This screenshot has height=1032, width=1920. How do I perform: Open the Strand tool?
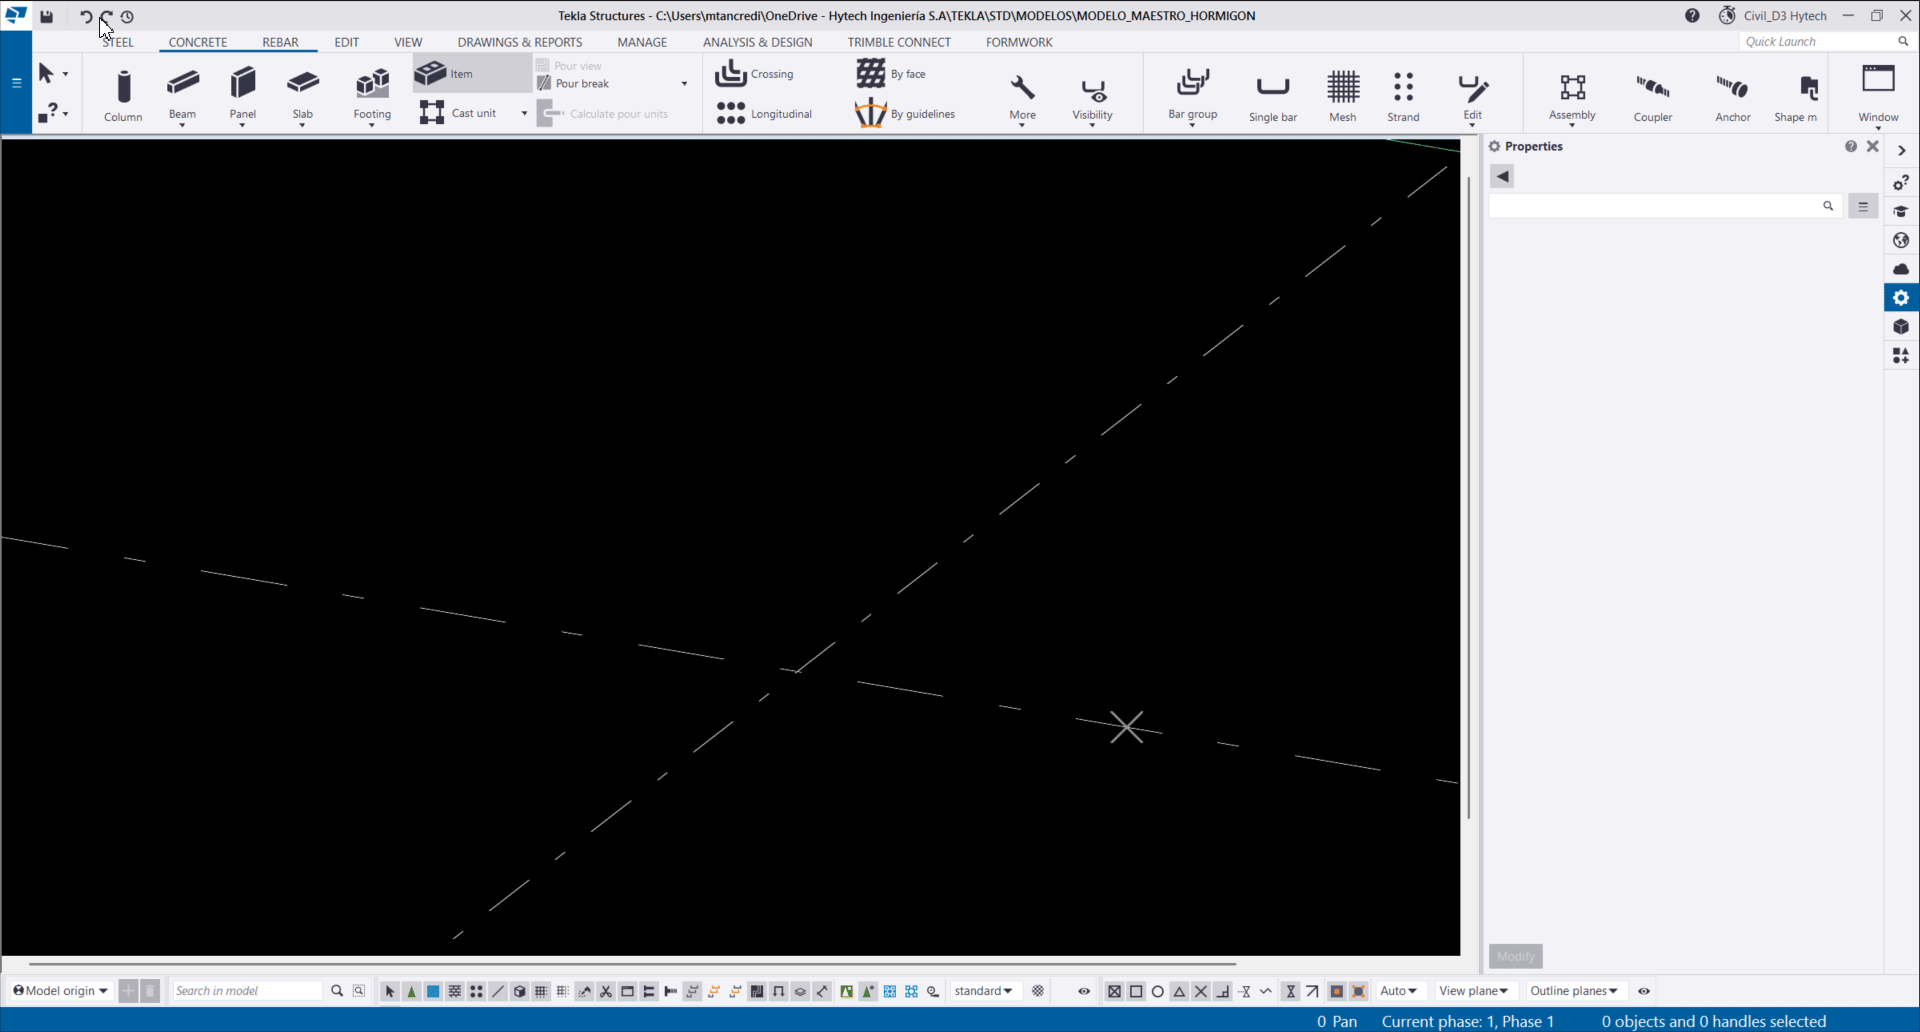[x=1402, y=95]
